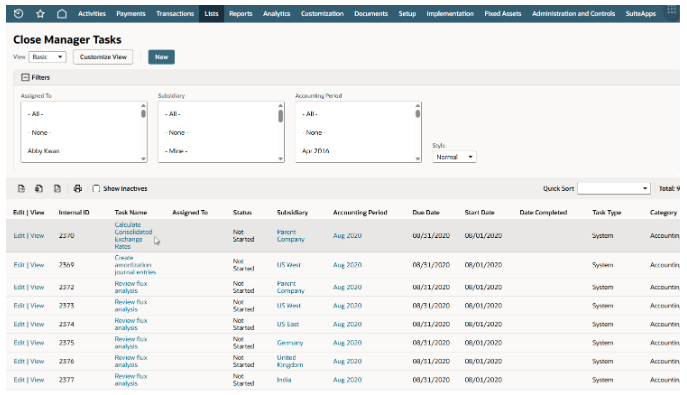Image resolution: width=687 pixels, height=395 pixels.
Task: Open the Customization menu
Action: click(x=322, y=14)
